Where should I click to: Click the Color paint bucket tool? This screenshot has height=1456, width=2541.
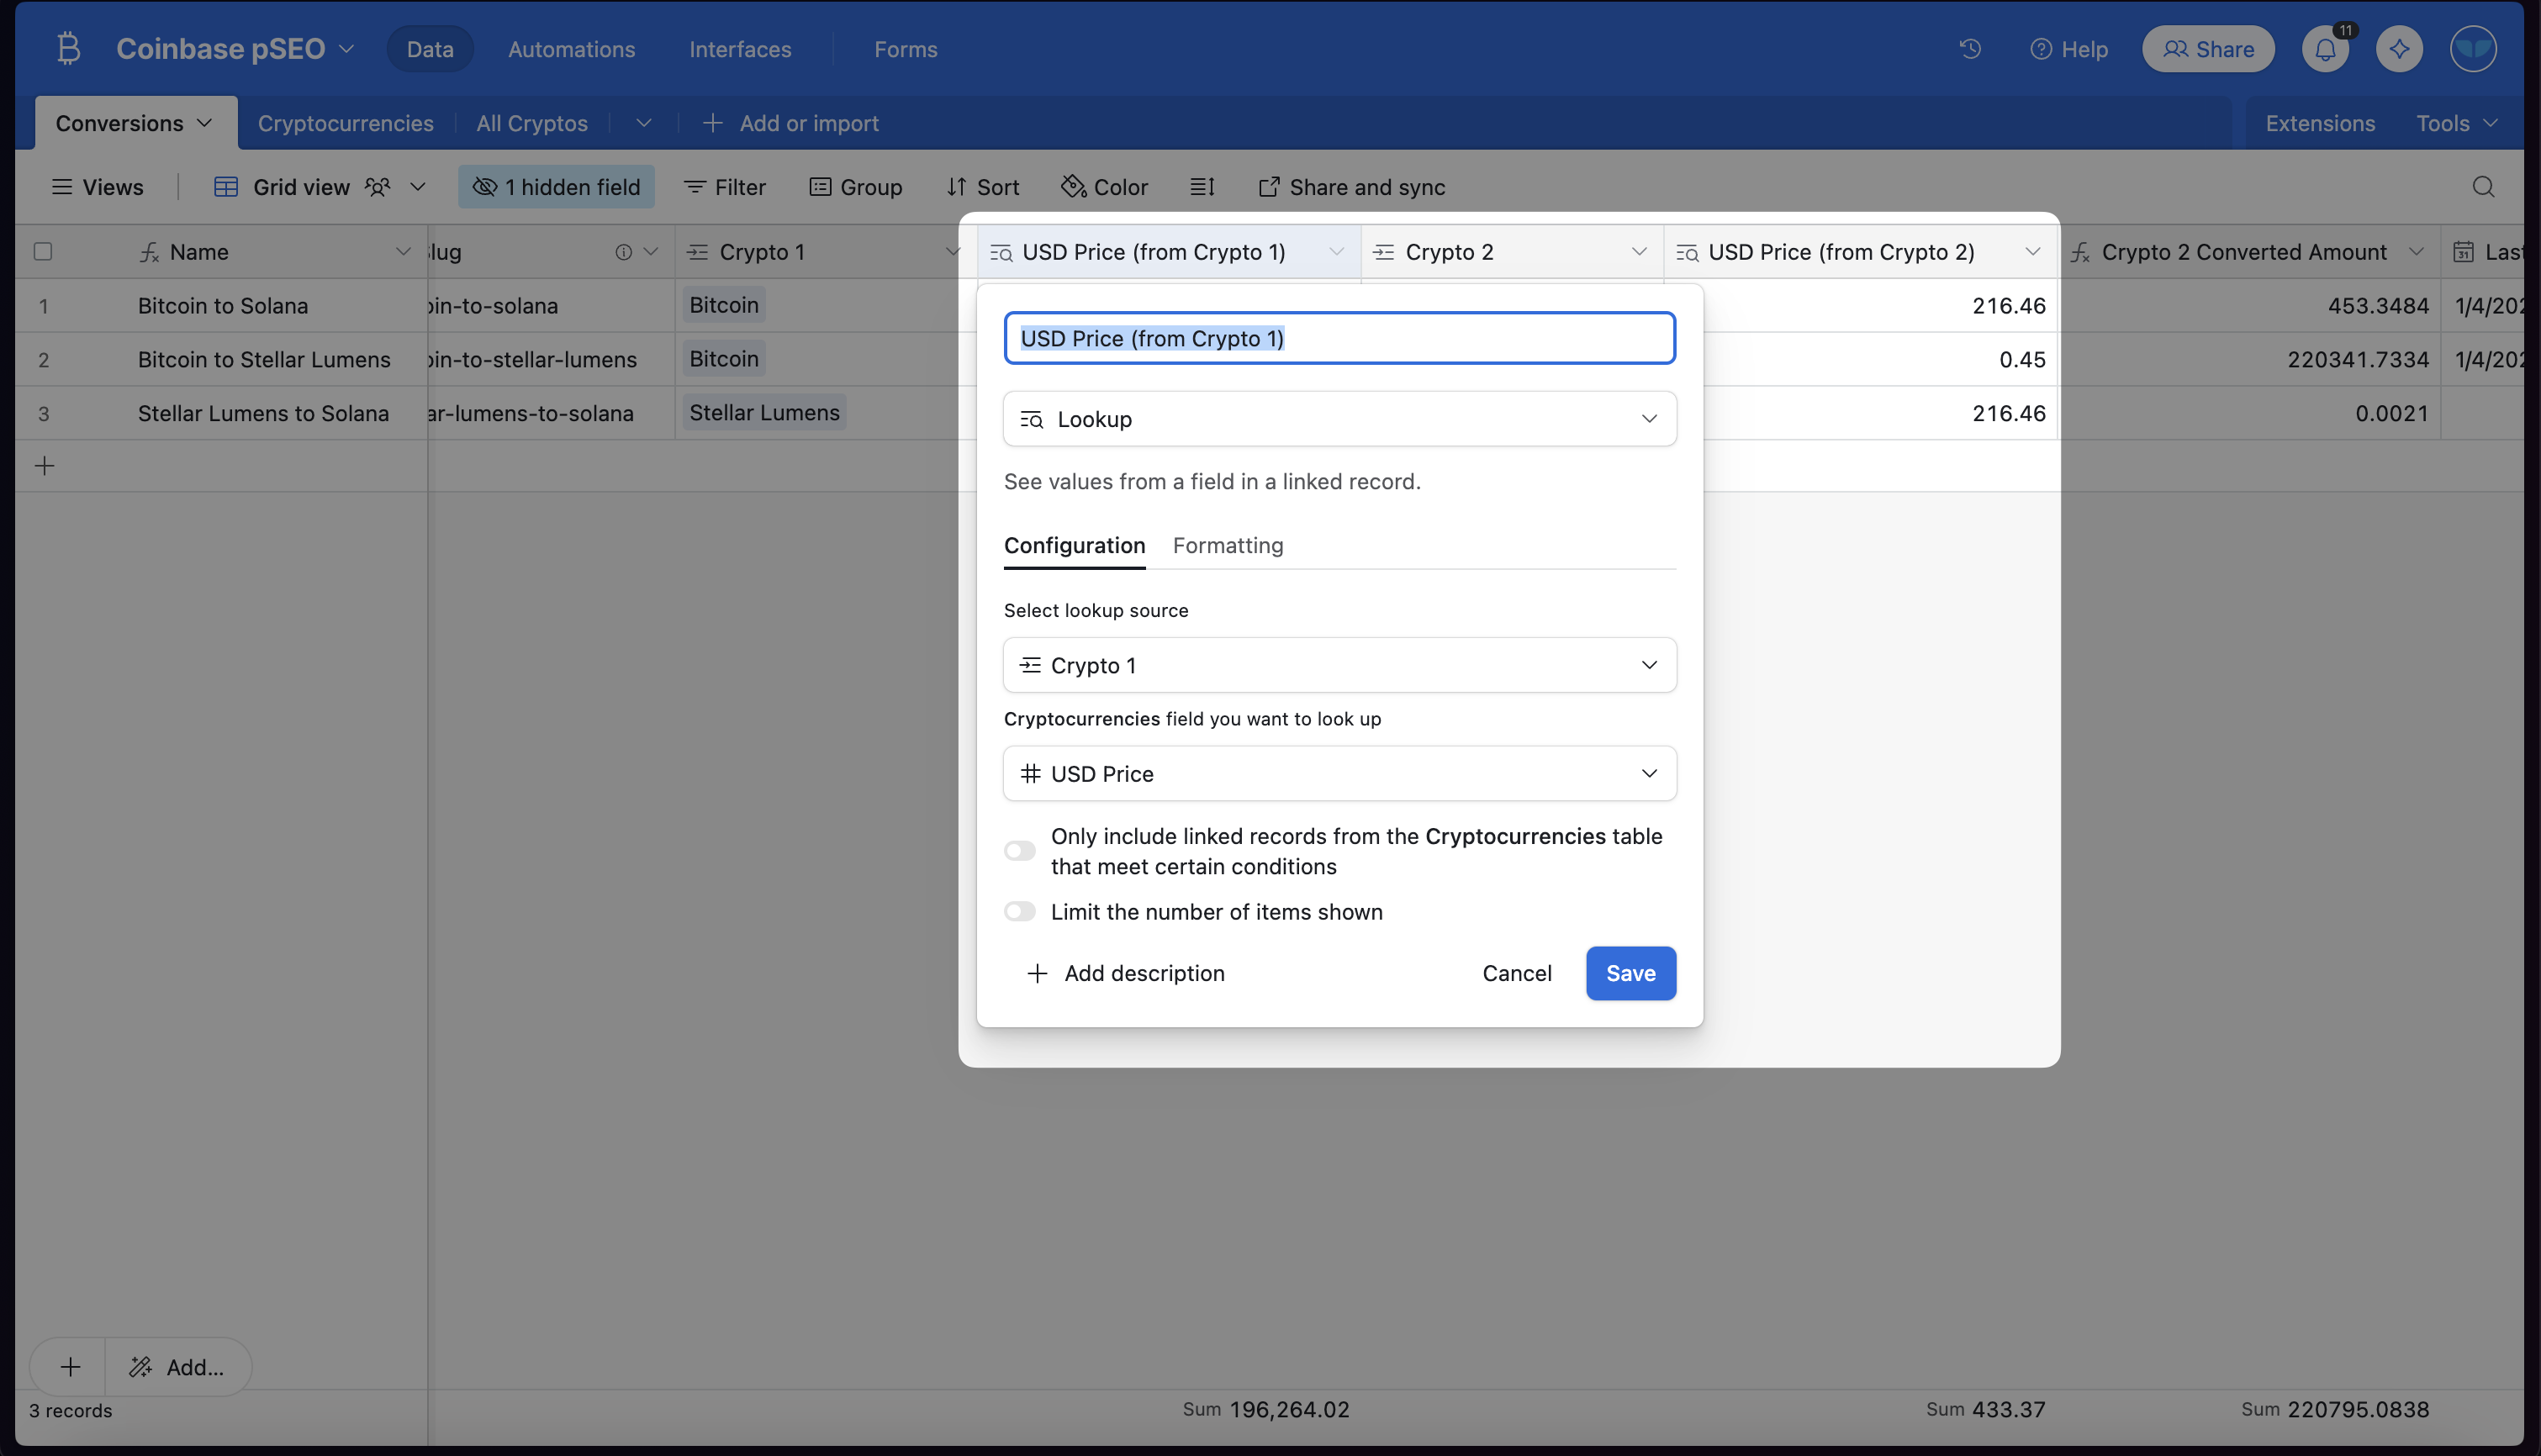[x=1104, y=187]
